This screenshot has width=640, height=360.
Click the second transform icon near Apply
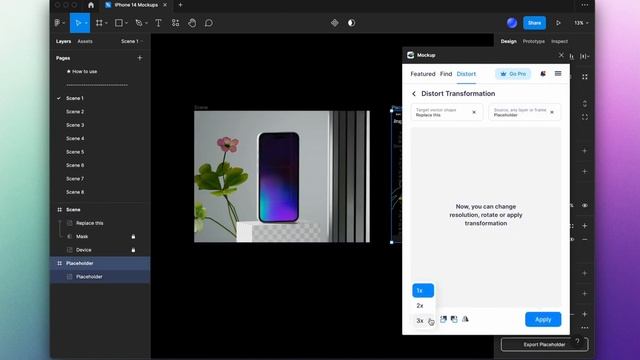[x=454, y=319]
